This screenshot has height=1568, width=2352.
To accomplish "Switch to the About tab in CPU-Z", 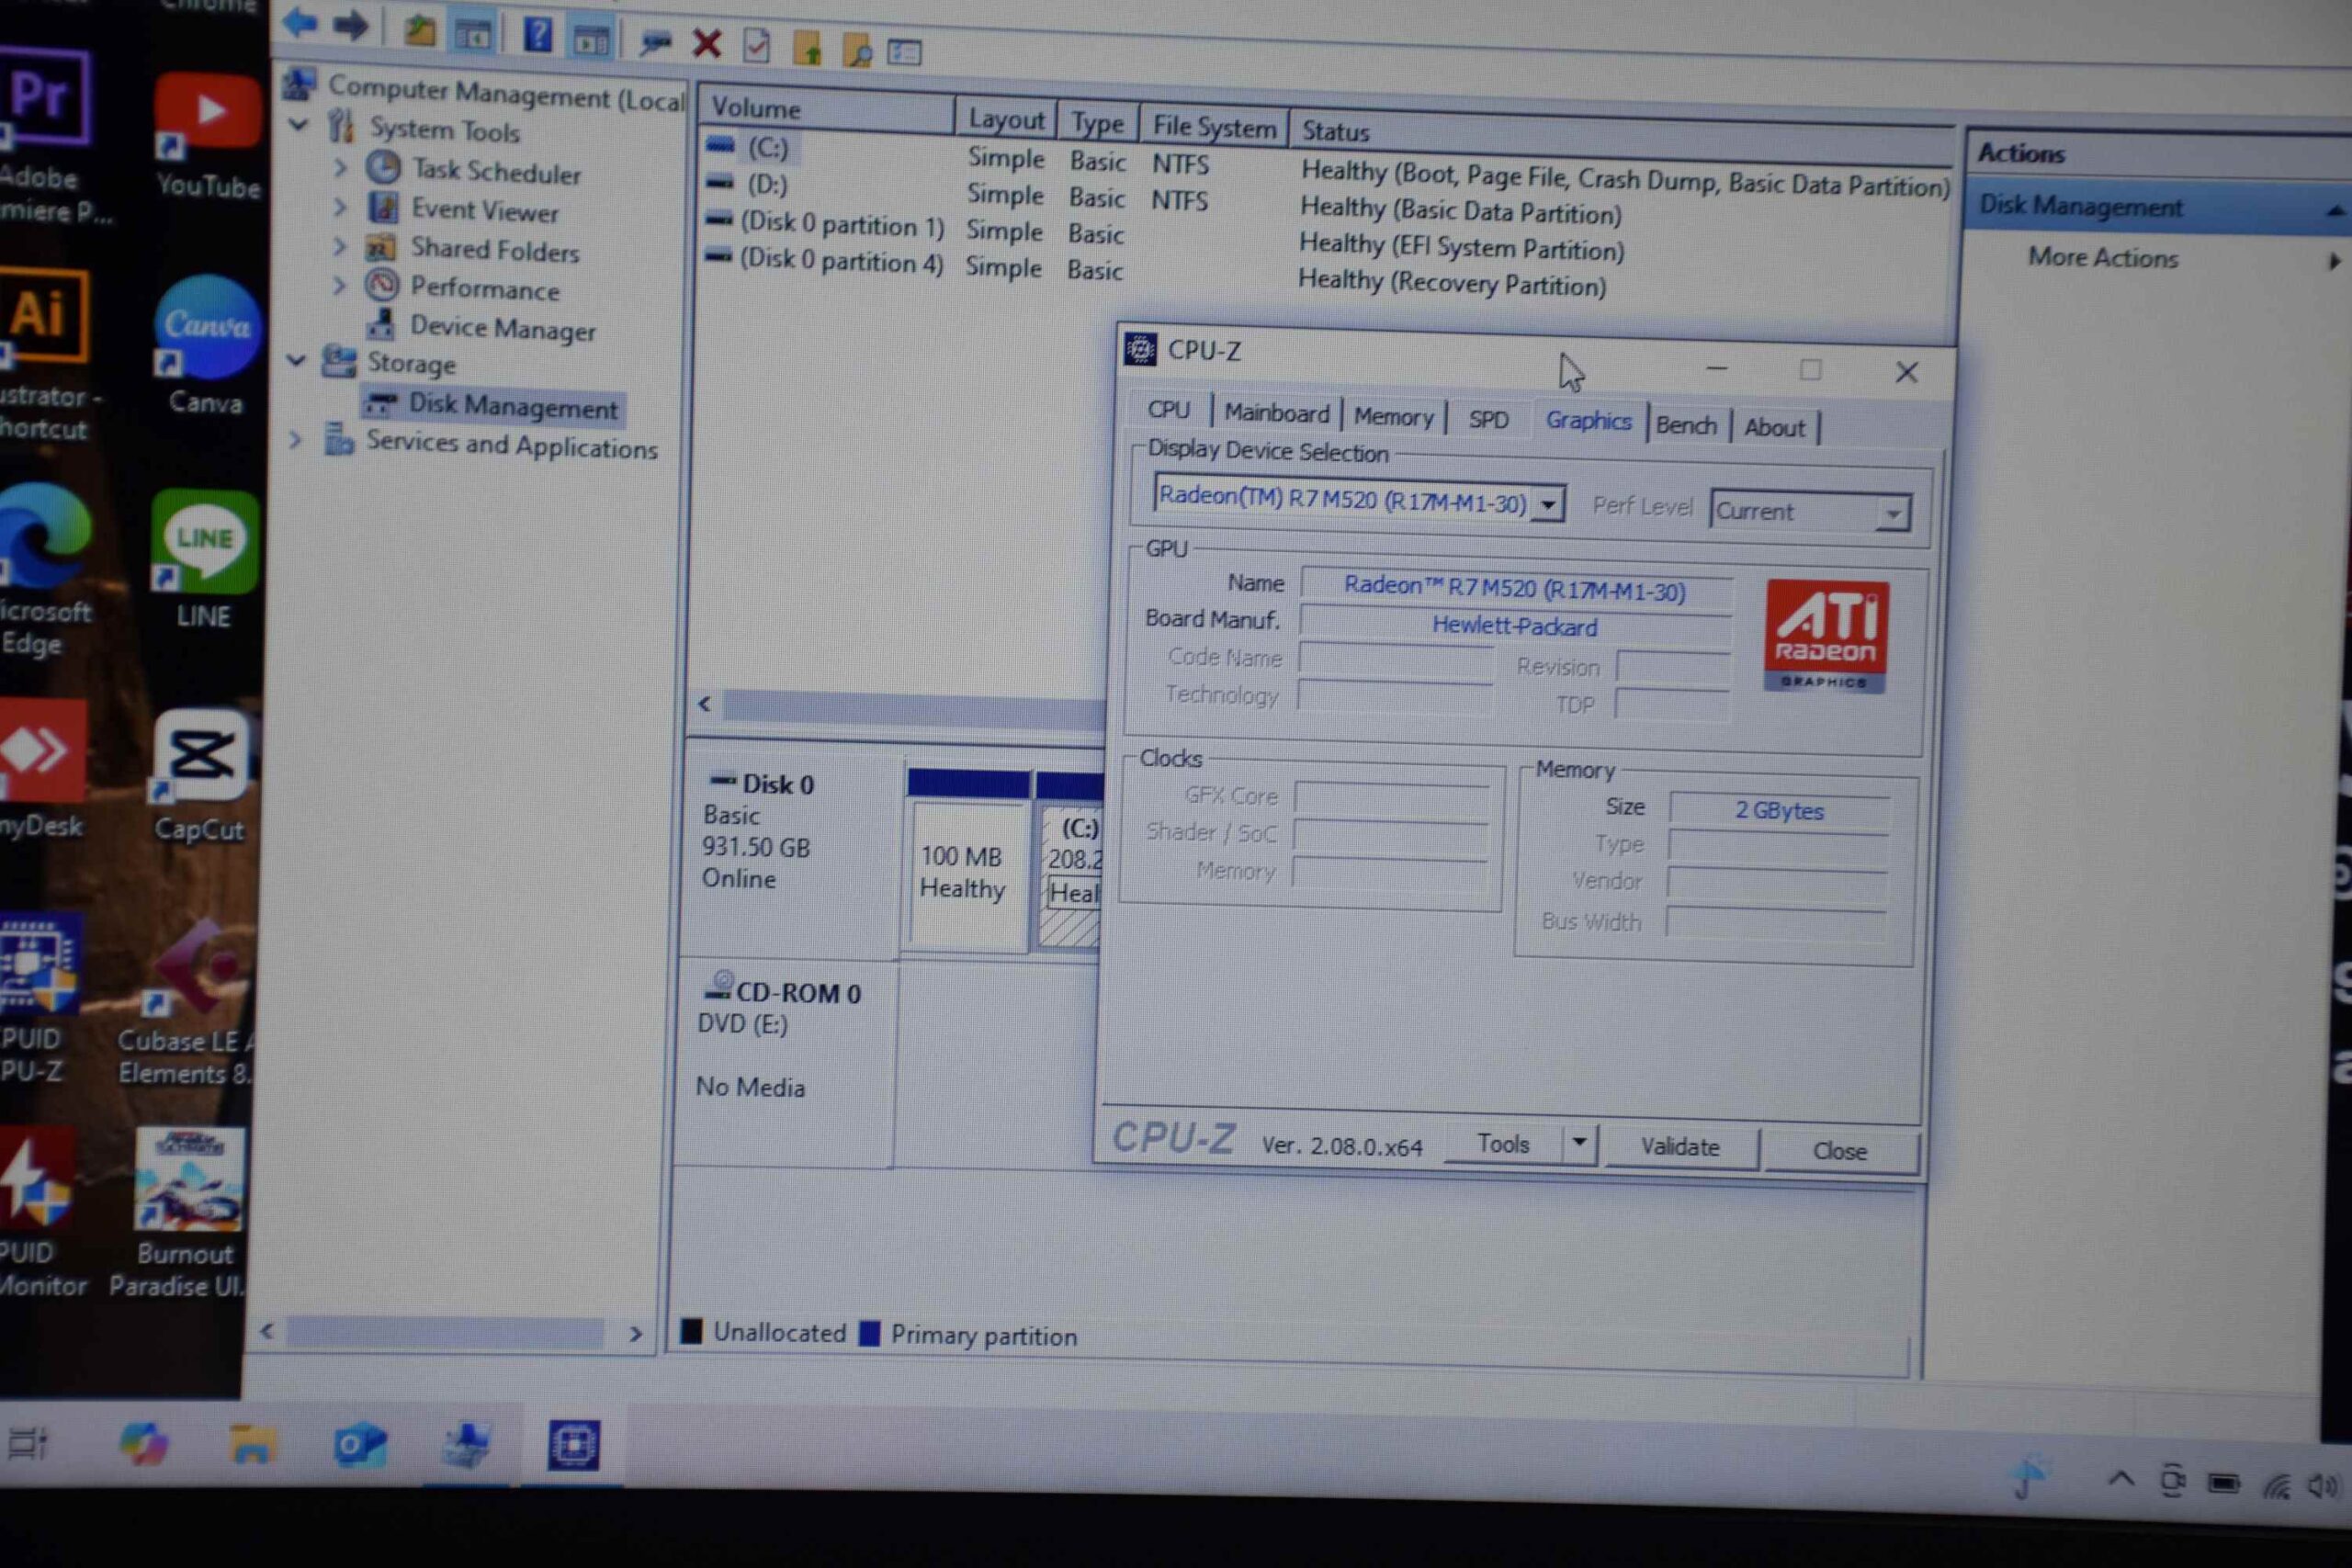I will coord(1774,427).
